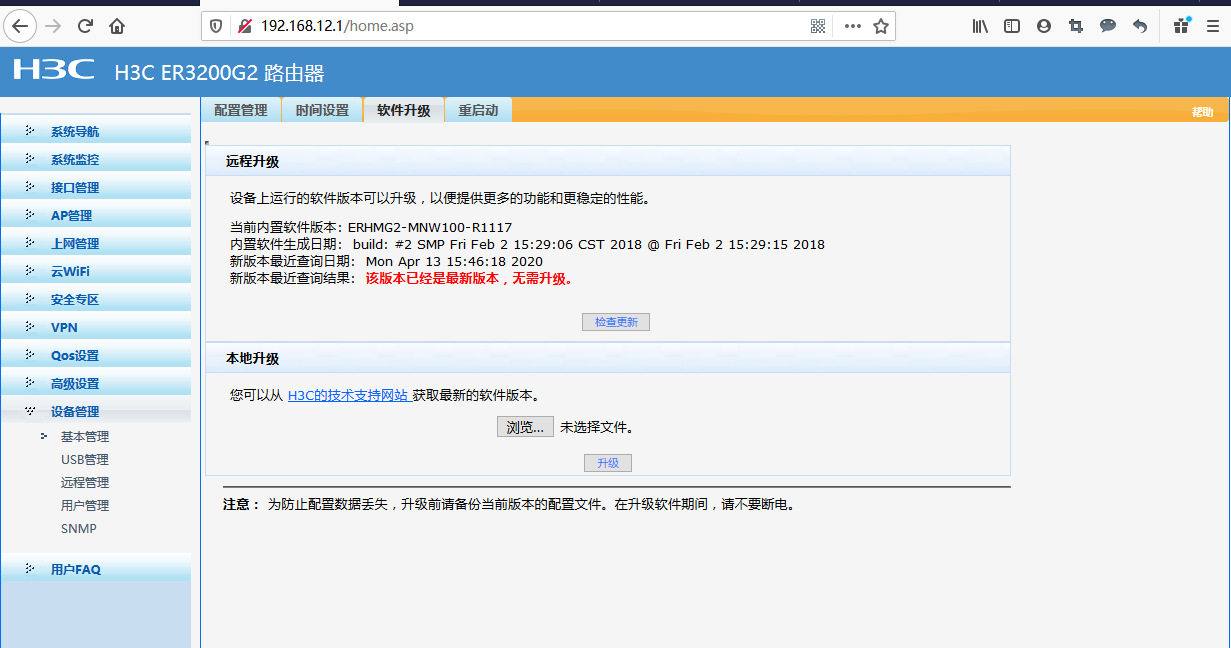Click the shield tracking protection icon
The width and height of the screenshot is (1231, 648).
point(215,26)
